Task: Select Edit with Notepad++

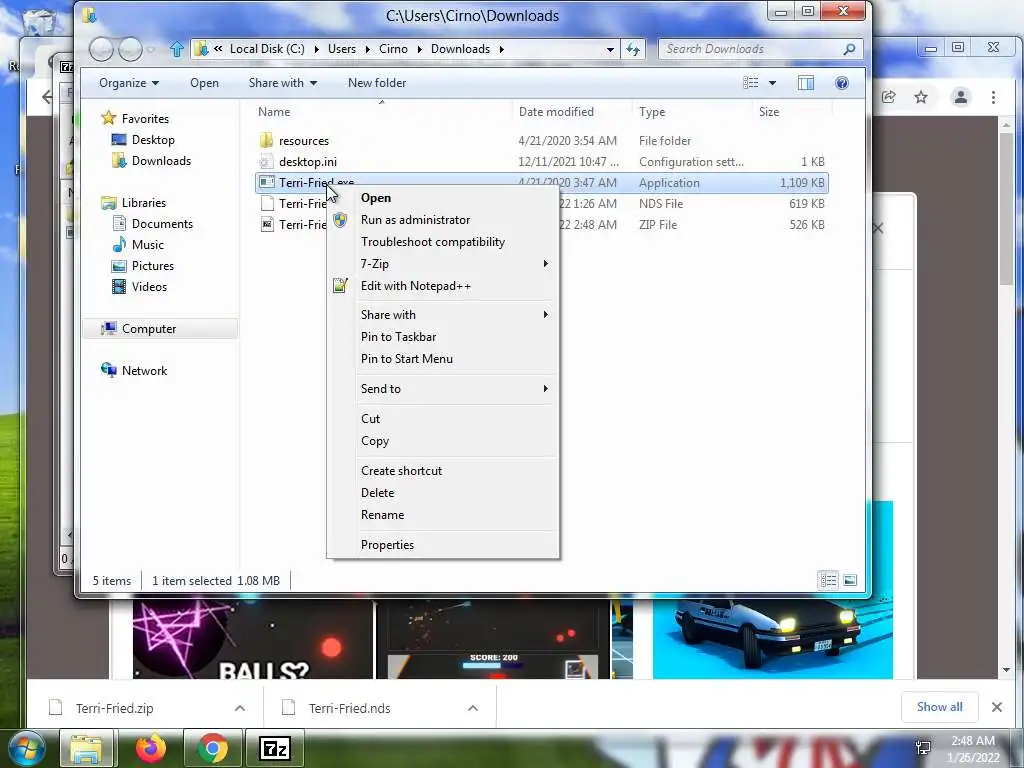Action: tap(443, 285)
